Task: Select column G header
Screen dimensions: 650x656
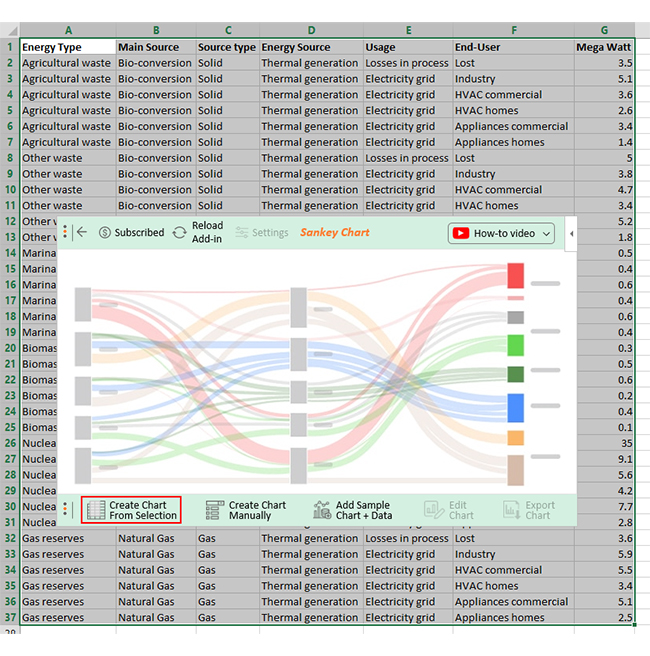Action: tap(604, 30)
